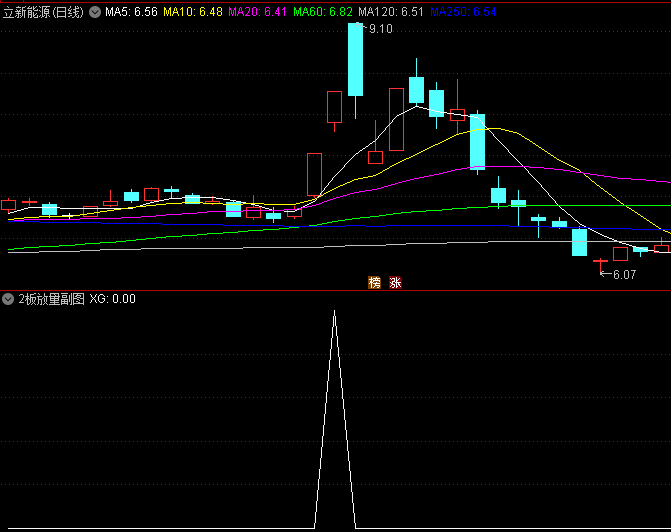Expand dropdown arrow beside 2板放量副图
This screenshot has height=532, width=671.
[9, 299]
